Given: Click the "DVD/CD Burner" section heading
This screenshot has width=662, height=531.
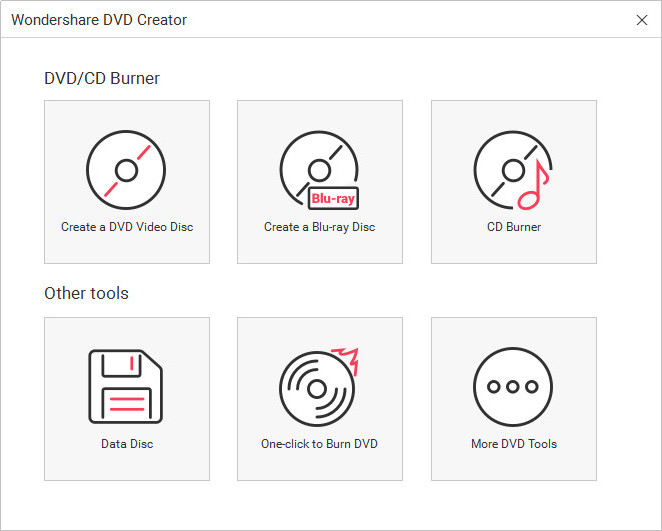Looking at the screenshot, I should coord(102,78).
